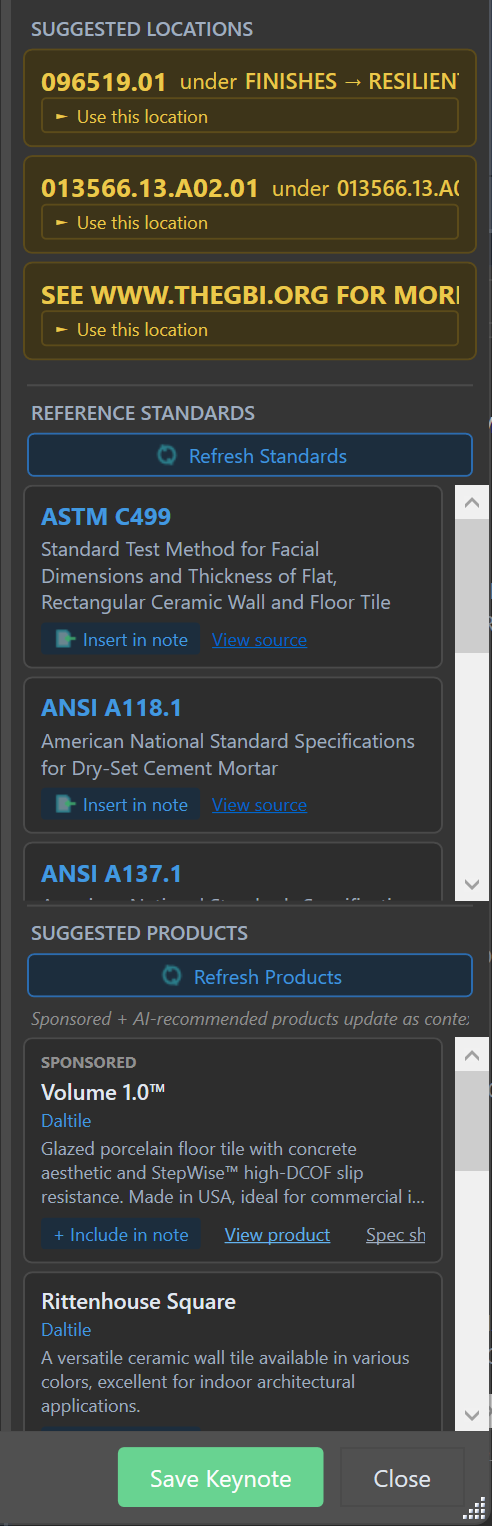The width and height of the screenshot is (492, 1526).
Task: Use the 013566.13.A02.01 suggested location
Action: pos(250,222)
